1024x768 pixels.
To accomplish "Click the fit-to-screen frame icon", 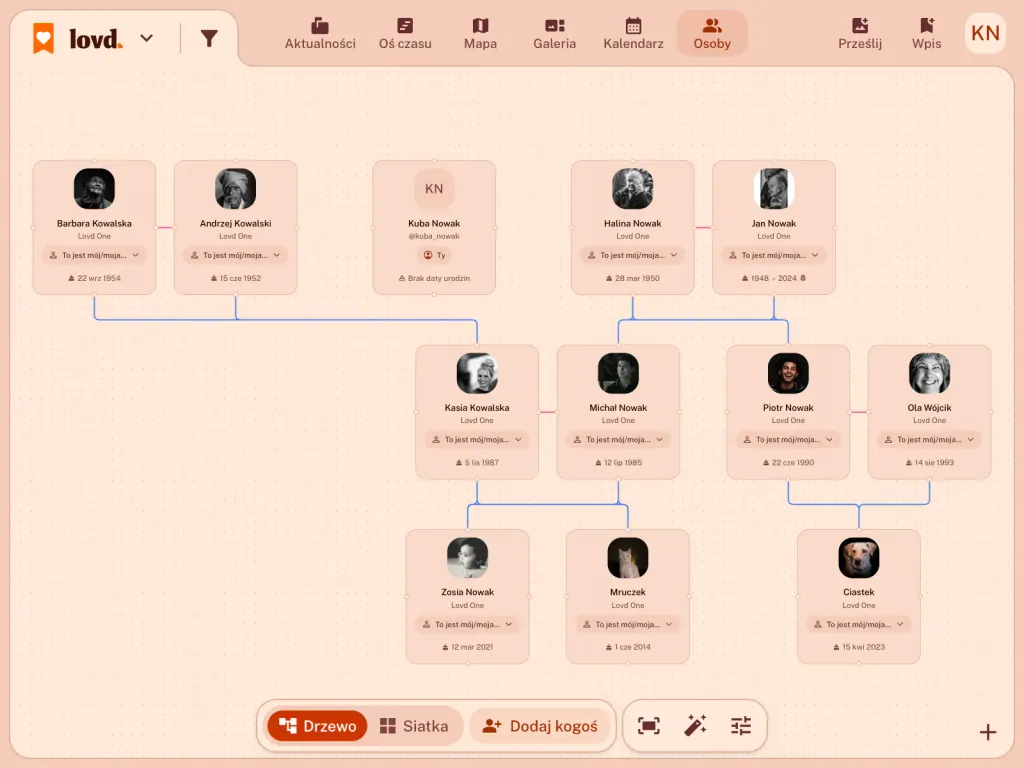I will (x=648, y=726).
